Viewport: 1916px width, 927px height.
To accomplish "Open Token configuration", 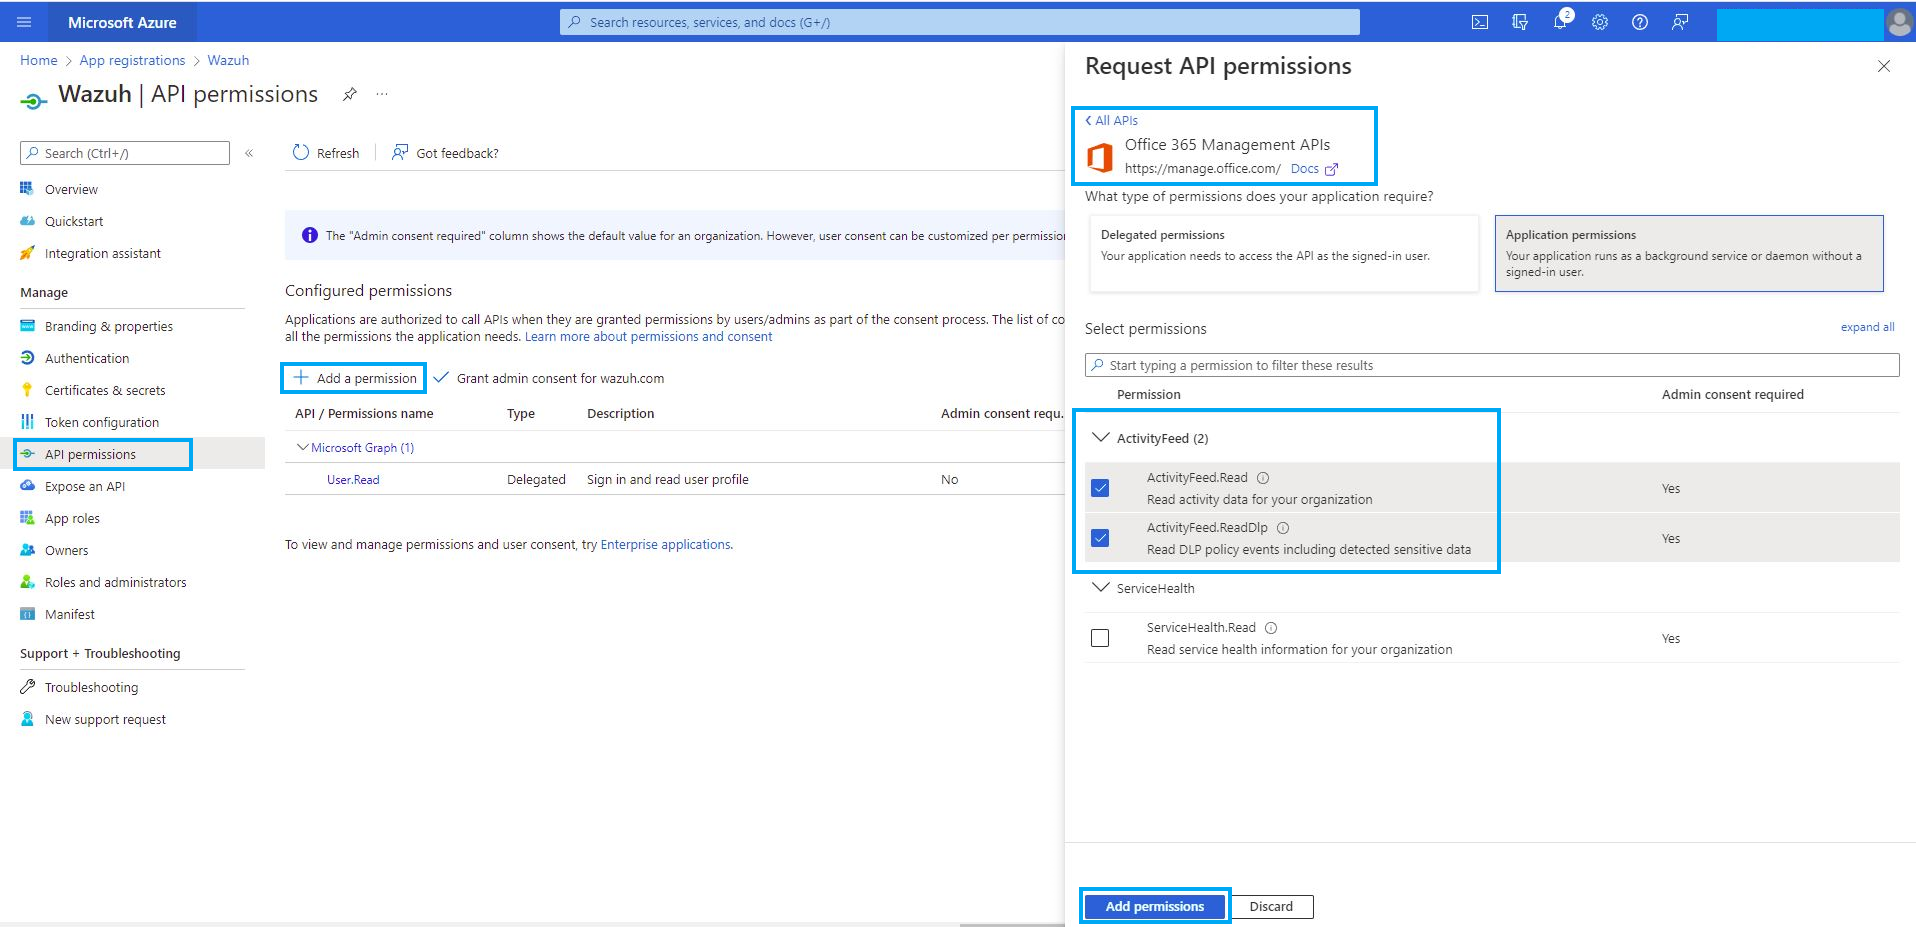I will (101, 422).
